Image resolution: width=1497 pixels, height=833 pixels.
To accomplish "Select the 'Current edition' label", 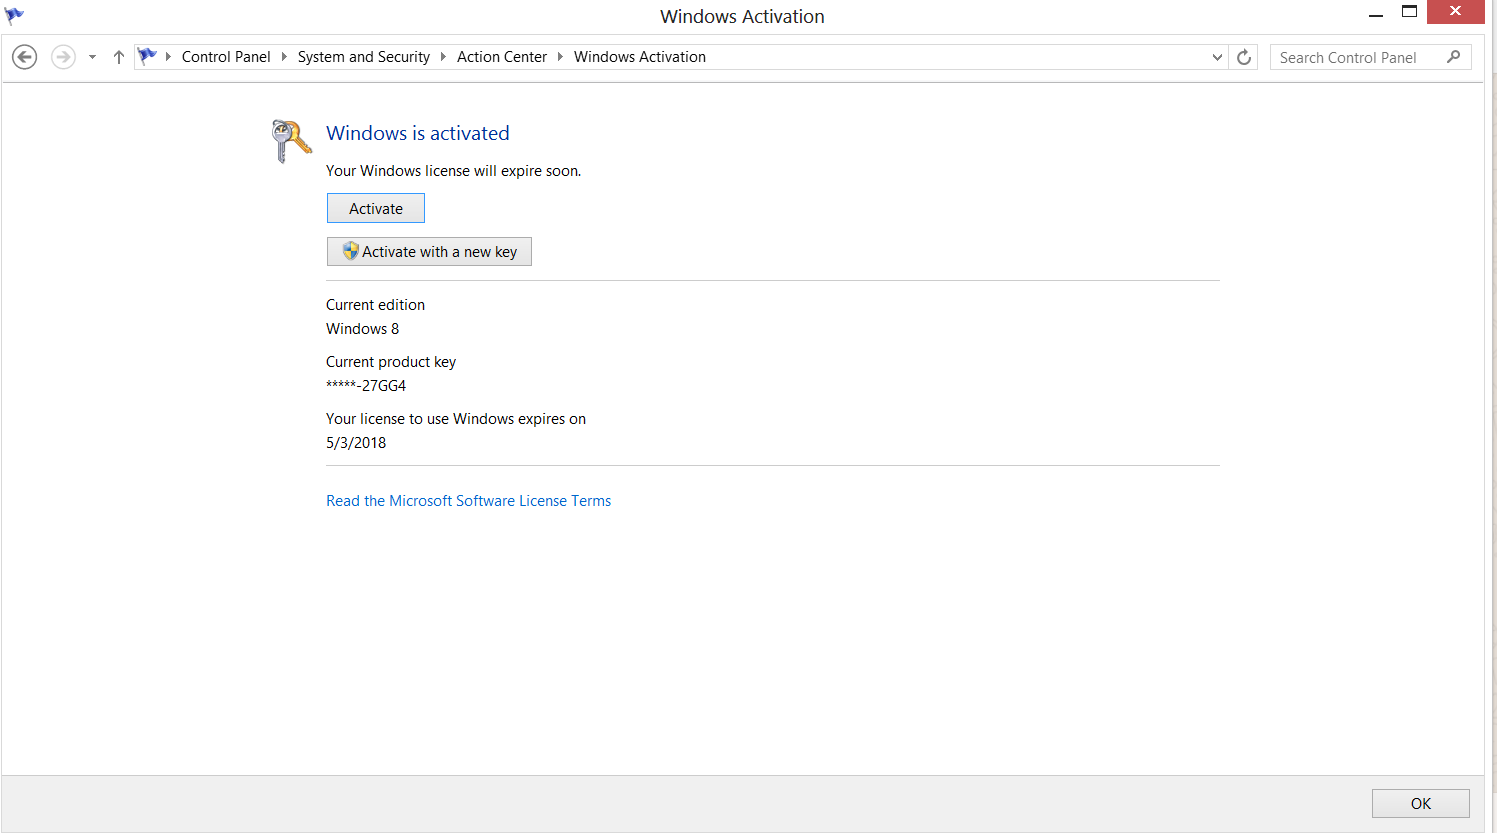I will [x=375, y=305].
